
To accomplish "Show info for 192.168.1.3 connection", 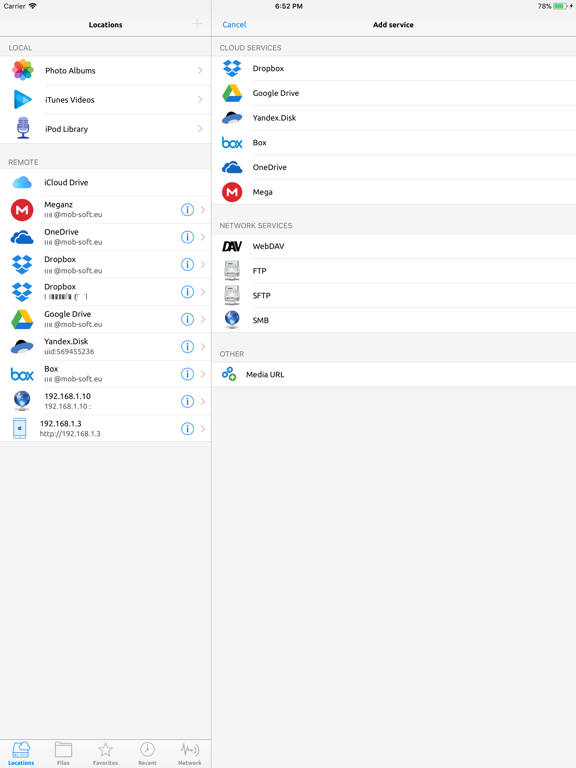I will (187, 429).
